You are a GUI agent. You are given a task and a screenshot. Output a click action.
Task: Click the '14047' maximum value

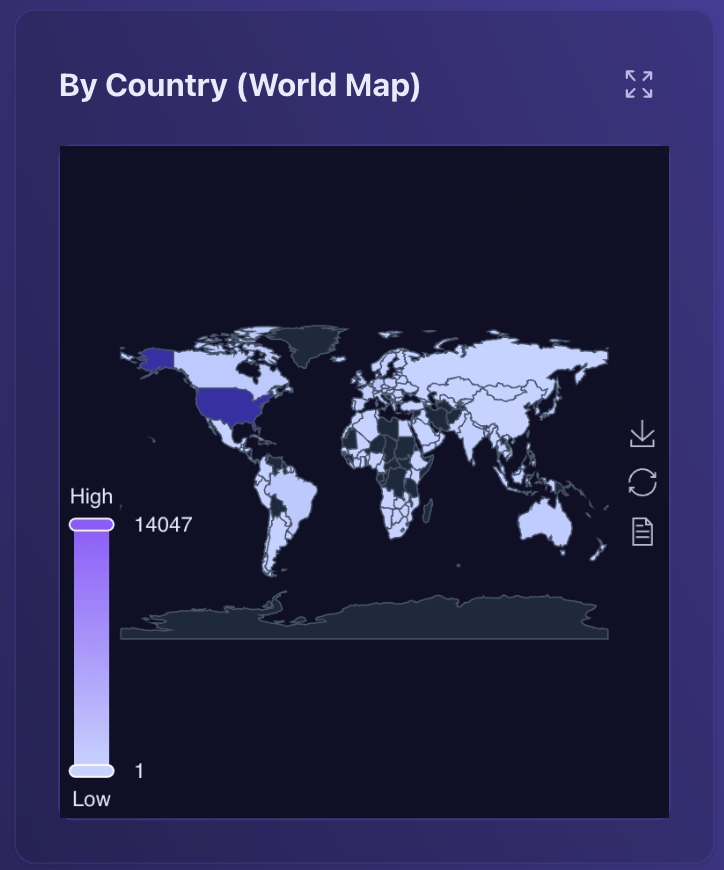pyautogui.click(x=163, y=525)
